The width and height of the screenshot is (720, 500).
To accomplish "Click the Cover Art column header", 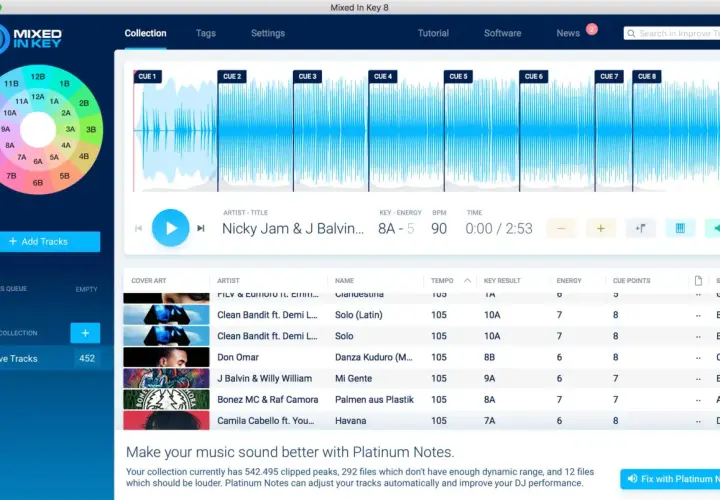I will [x=149, y=281].
